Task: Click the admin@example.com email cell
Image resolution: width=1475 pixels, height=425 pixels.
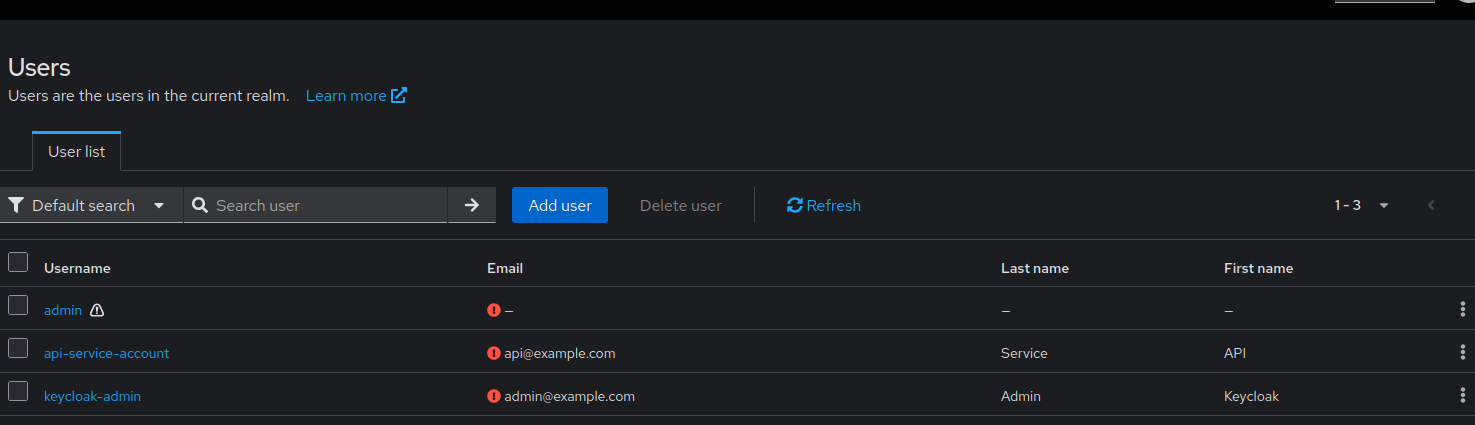Action: 570,396
